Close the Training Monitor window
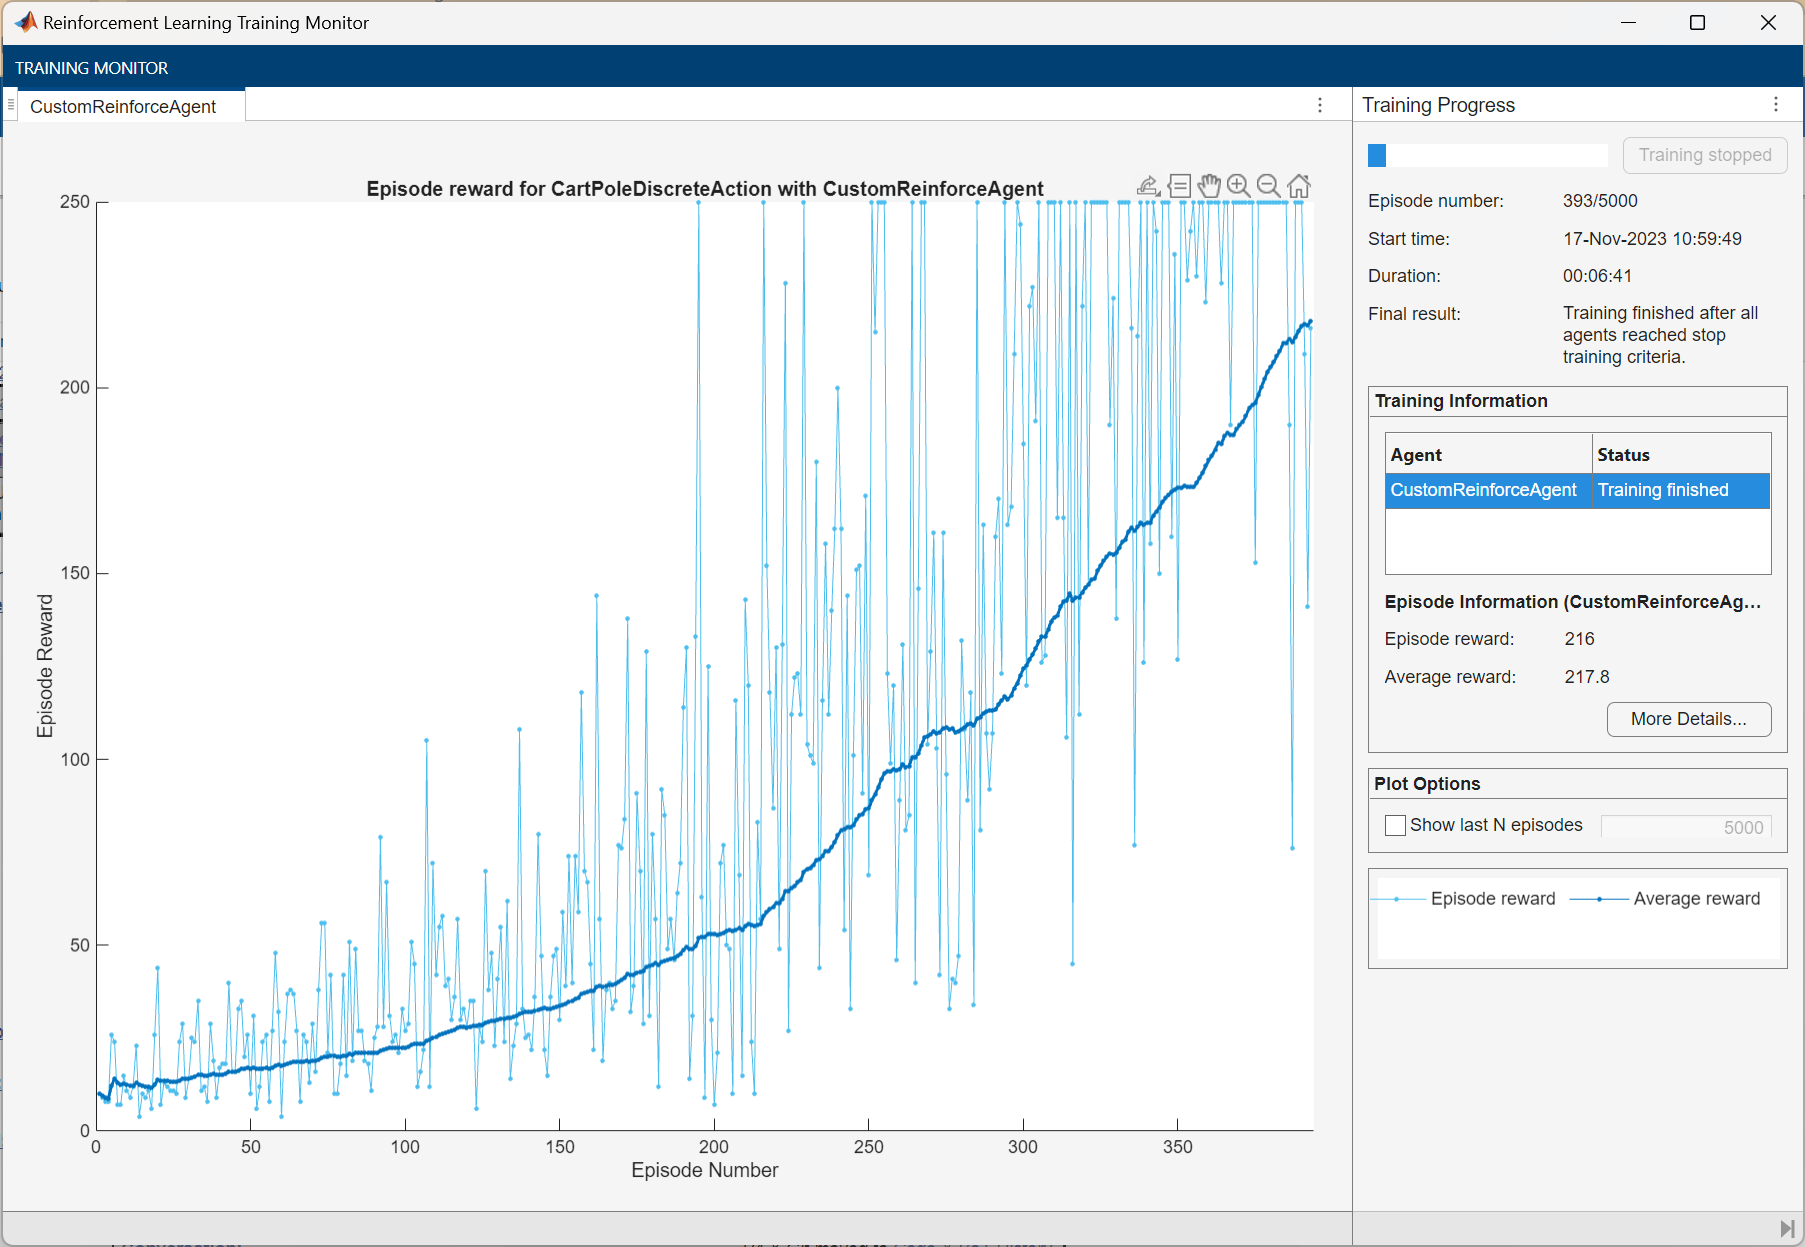Image resolution: width=1805 pixels, height=1247 pixels. coord(1768,22)
